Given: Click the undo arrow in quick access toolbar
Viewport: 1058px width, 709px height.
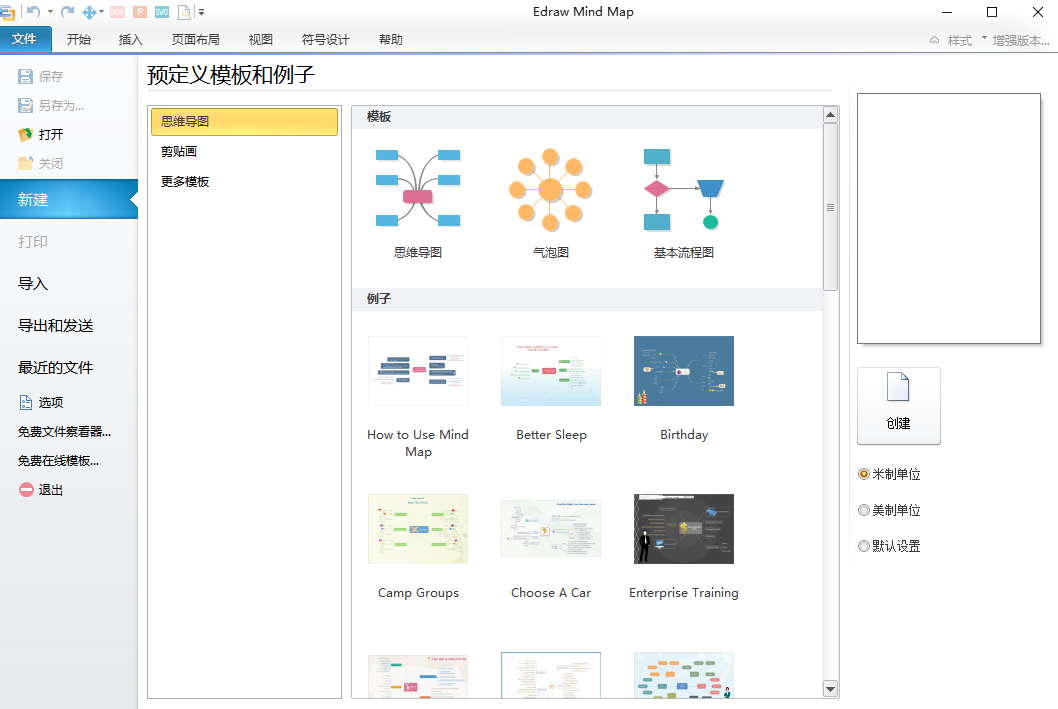Looking at the screenshot, I should (33, 12).
